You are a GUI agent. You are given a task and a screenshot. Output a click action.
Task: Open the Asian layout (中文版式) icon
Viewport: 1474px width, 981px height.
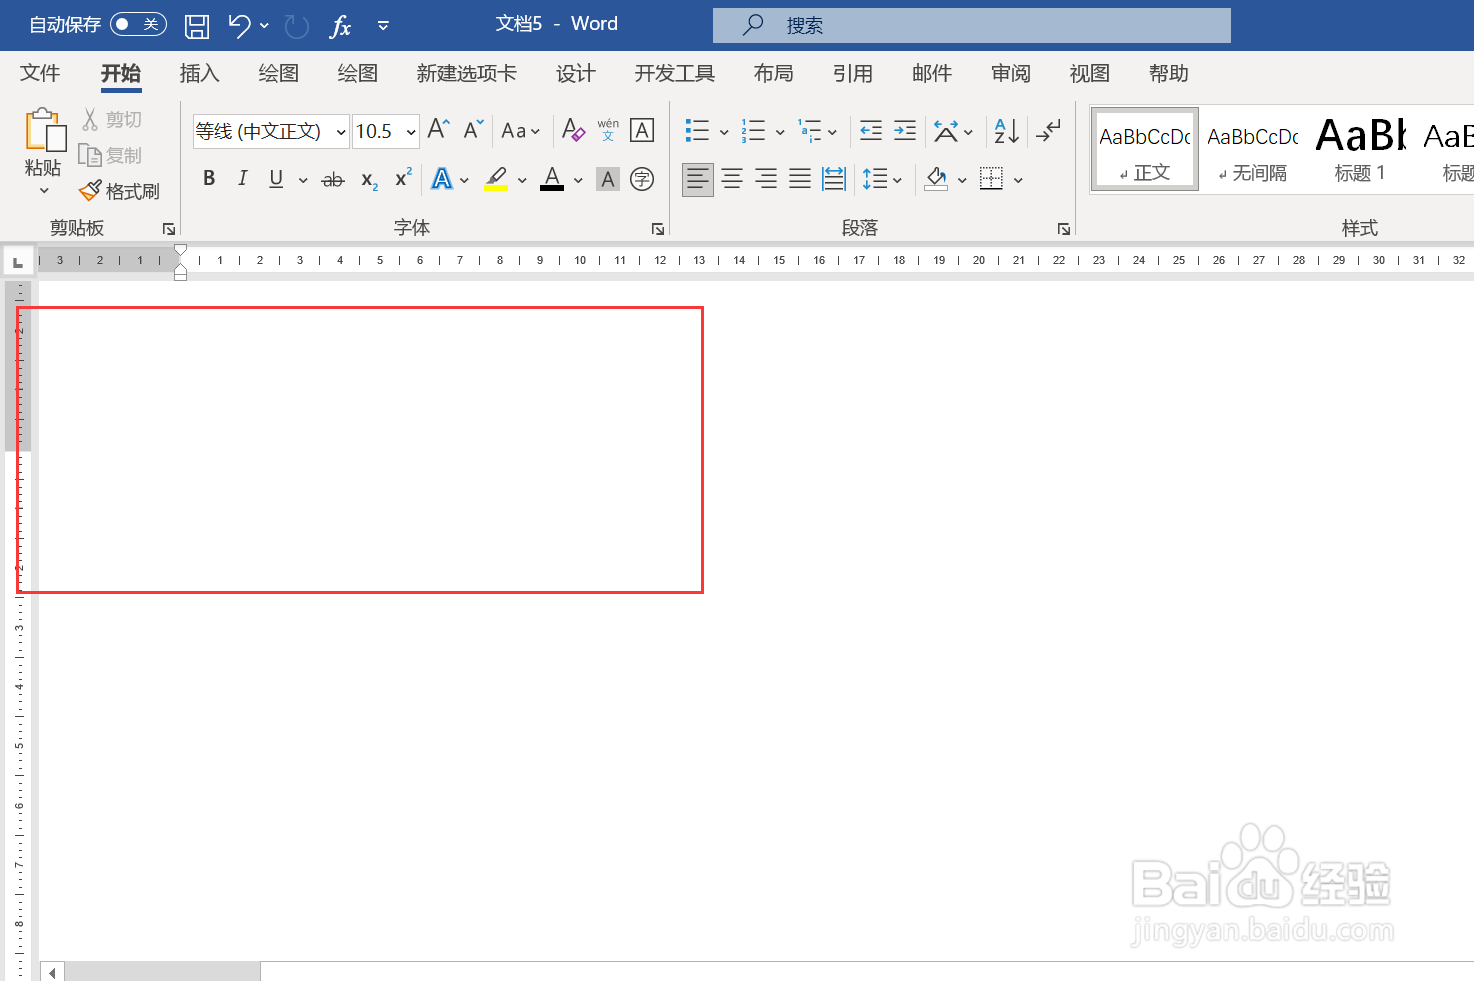coord(945,130)
